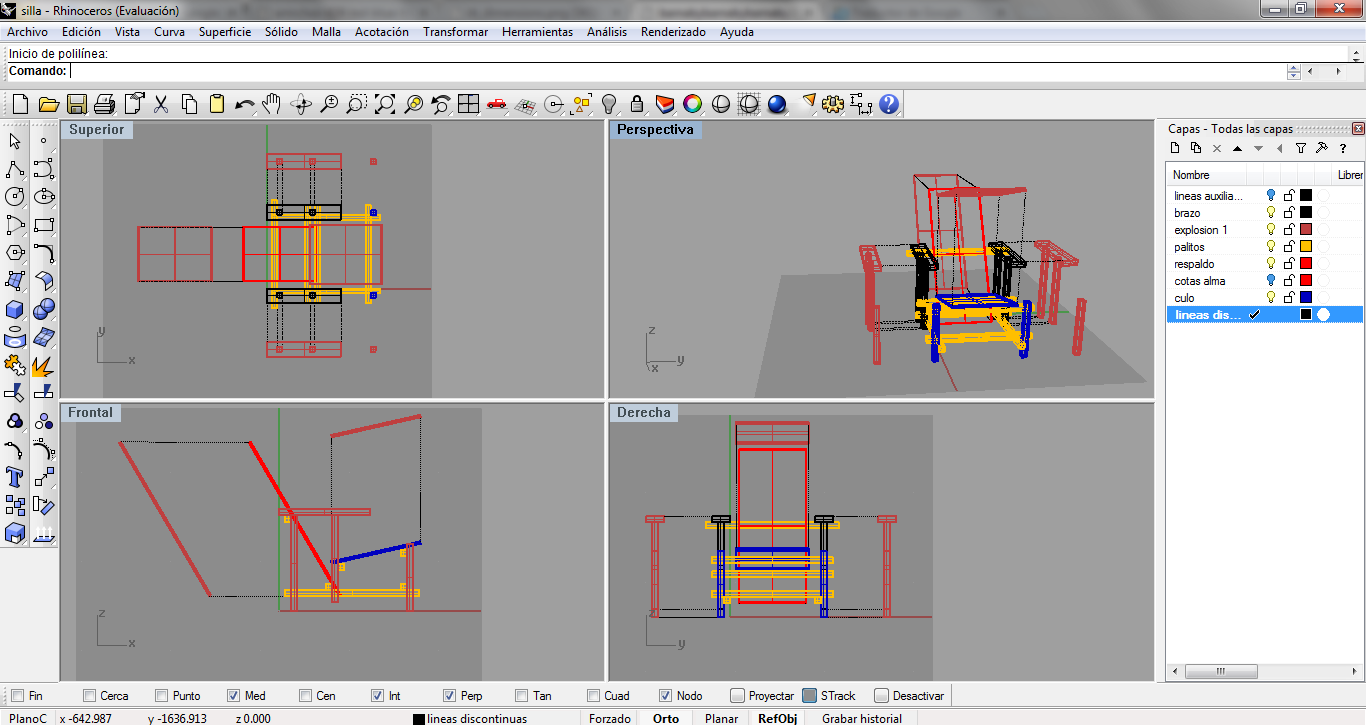Click the Frontal viewport title

pos(91,412)
